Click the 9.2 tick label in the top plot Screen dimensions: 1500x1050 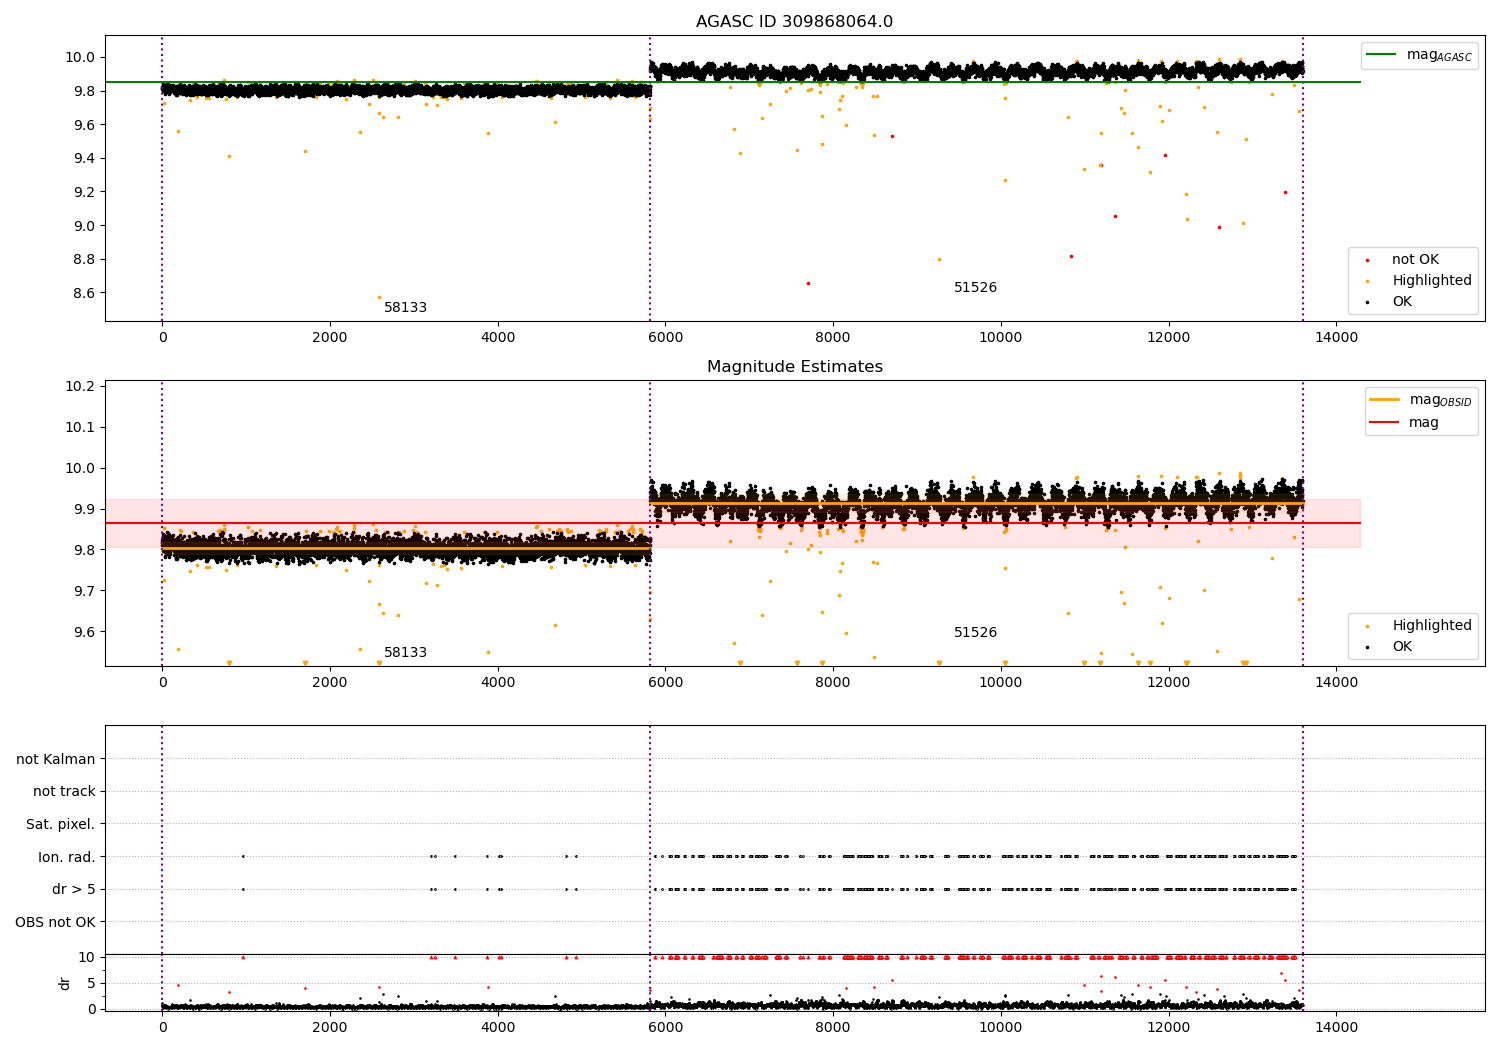coord(84,192)
